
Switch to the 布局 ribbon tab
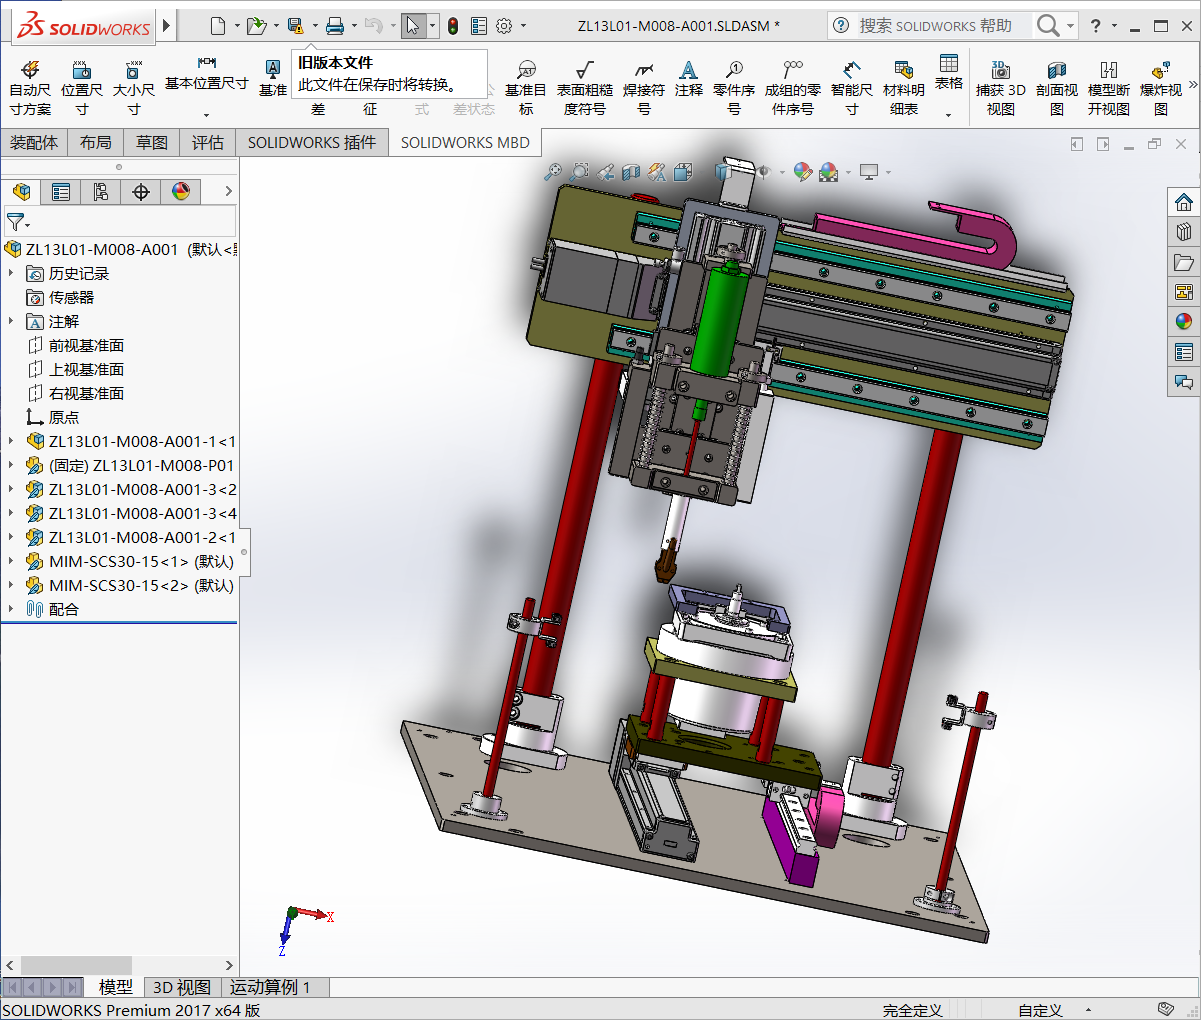click(x=96, y=143)
